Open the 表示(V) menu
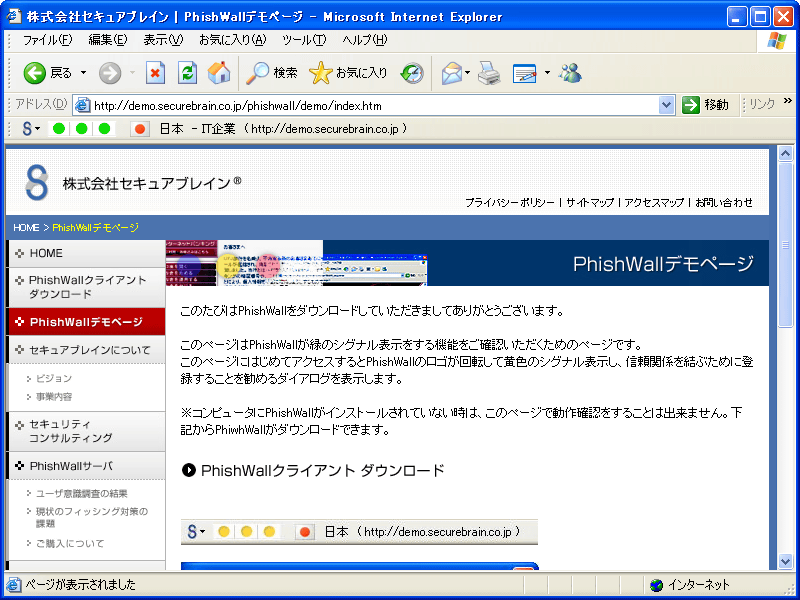Image resolution: width=800 pixels, height=600 pixels. pyautogui.click(x=163, y=40)
